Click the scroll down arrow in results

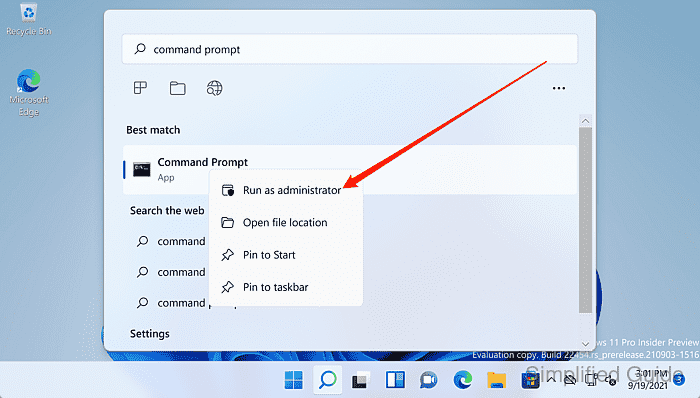pyautogui.click(x=585, y=344)
